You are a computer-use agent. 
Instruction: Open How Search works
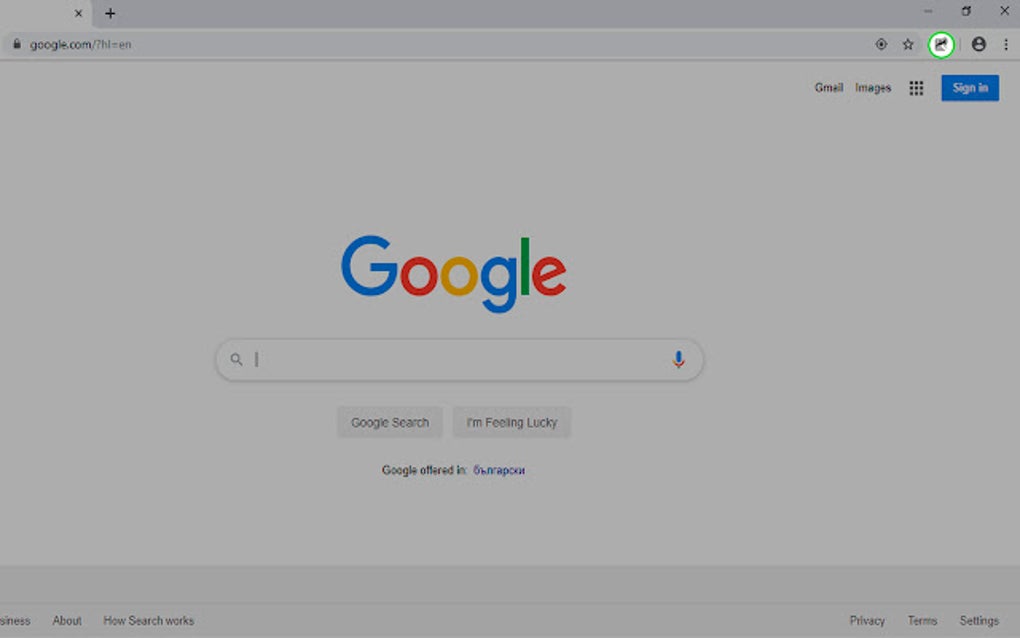tap(148, 620)
